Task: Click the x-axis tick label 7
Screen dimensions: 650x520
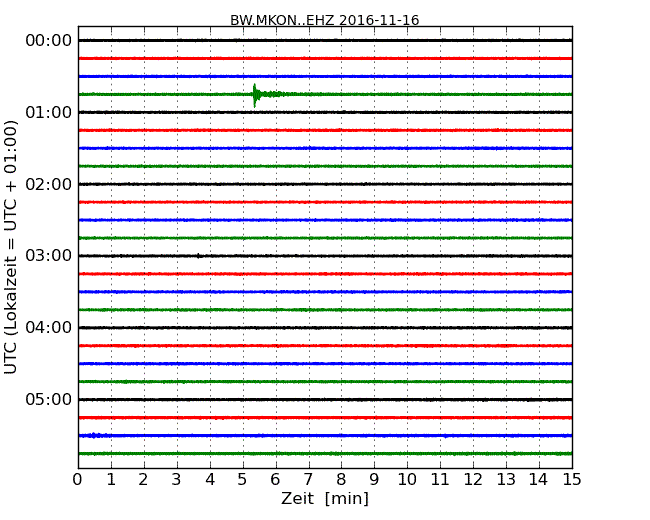Action: point(308,480)
